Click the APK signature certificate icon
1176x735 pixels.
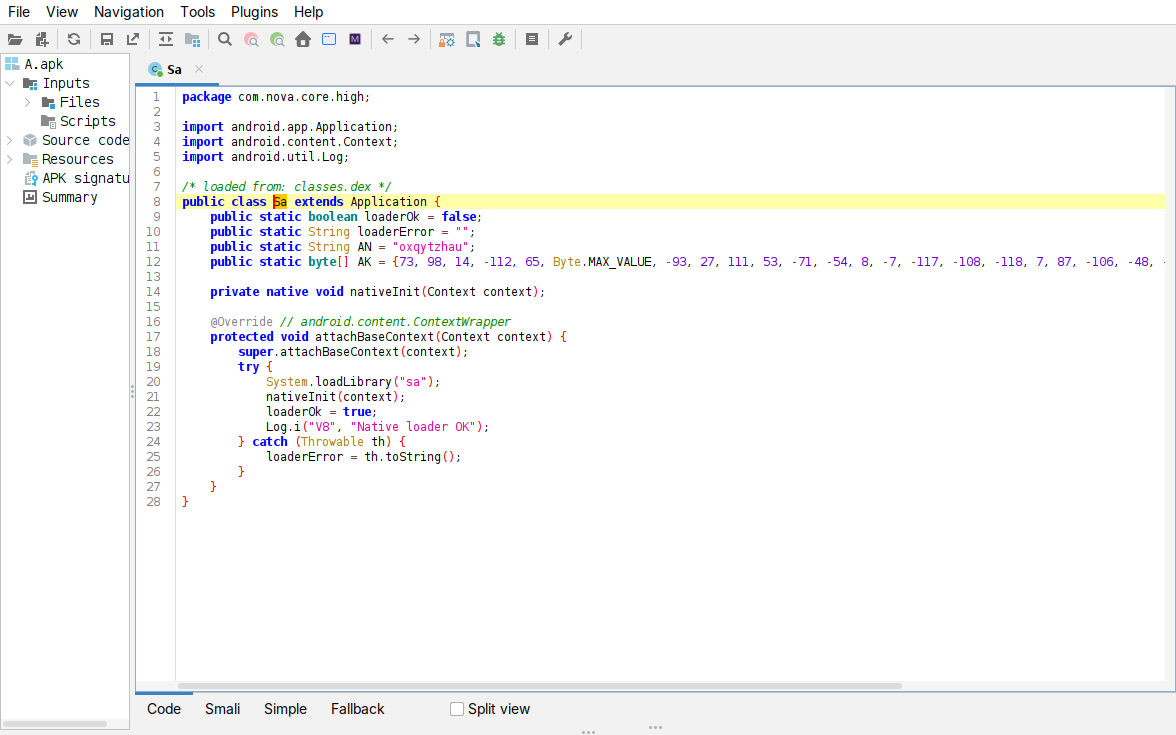31,178
